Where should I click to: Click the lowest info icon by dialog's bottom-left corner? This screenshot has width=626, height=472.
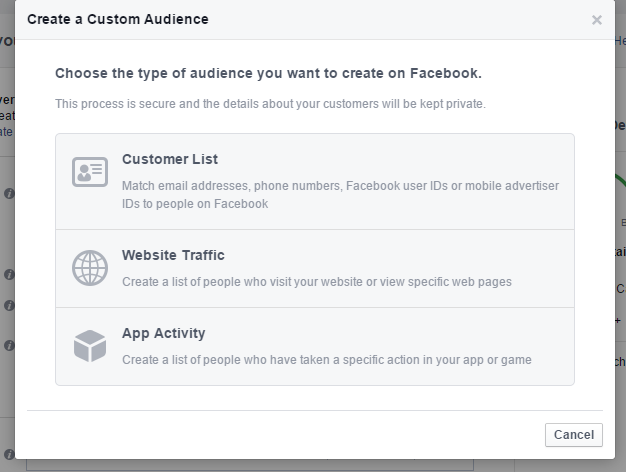click(9, 454)
